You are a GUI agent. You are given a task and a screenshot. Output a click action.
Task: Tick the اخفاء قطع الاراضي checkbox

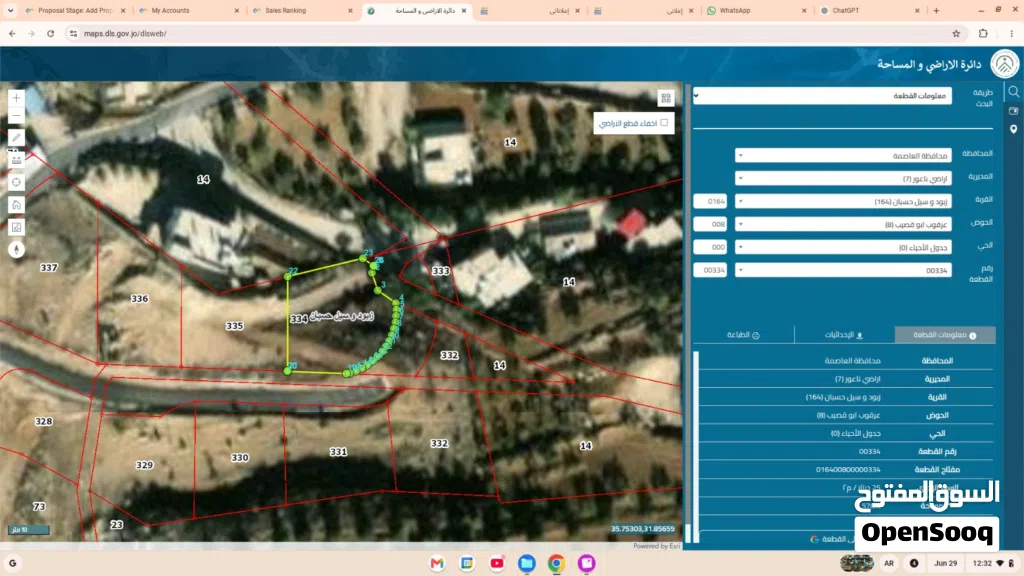(x=664, y=123)
